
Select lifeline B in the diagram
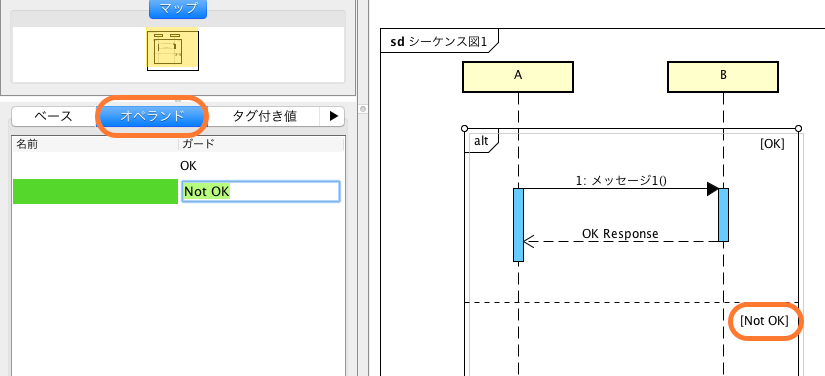click(722, 77)
